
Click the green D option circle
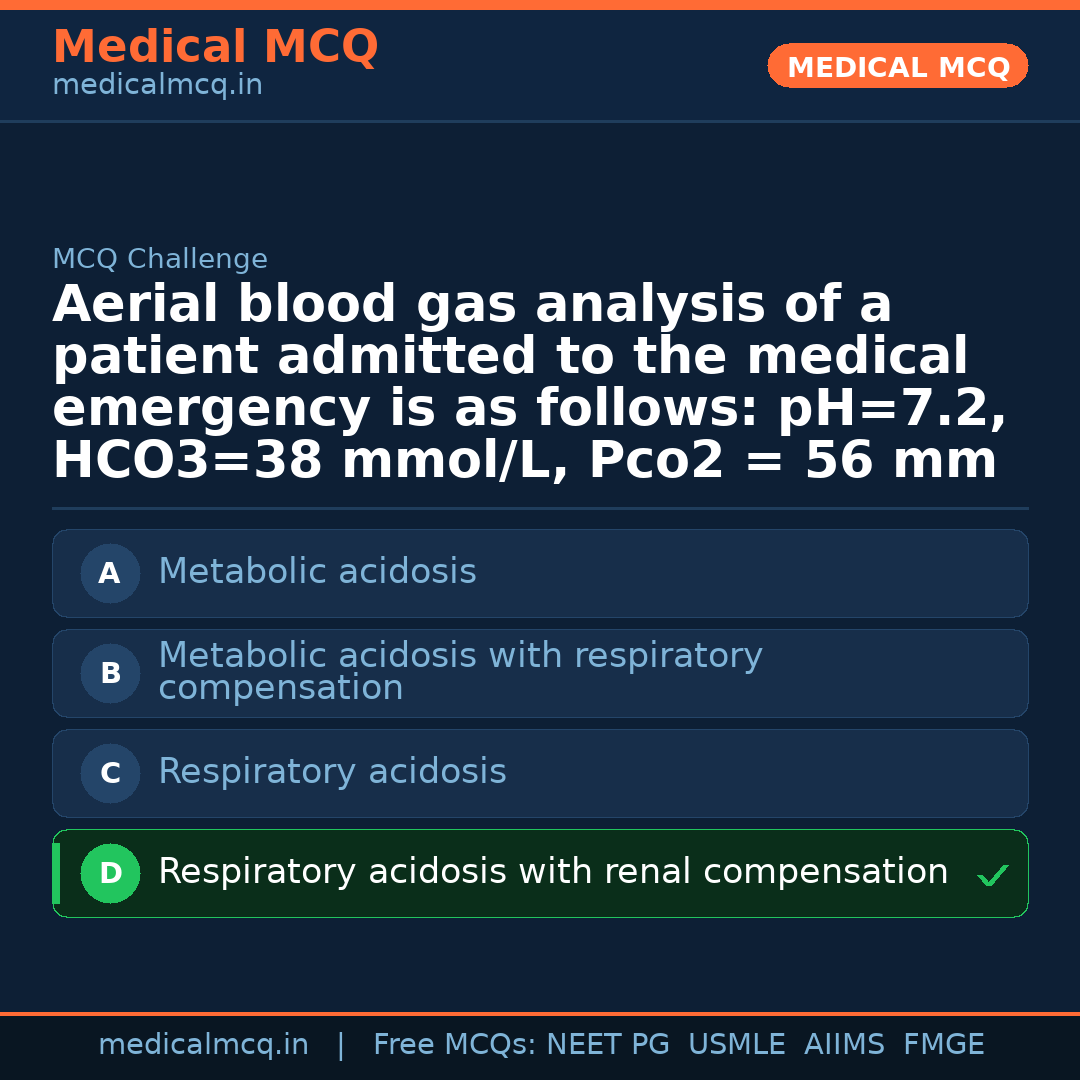(x=110, y=874)
